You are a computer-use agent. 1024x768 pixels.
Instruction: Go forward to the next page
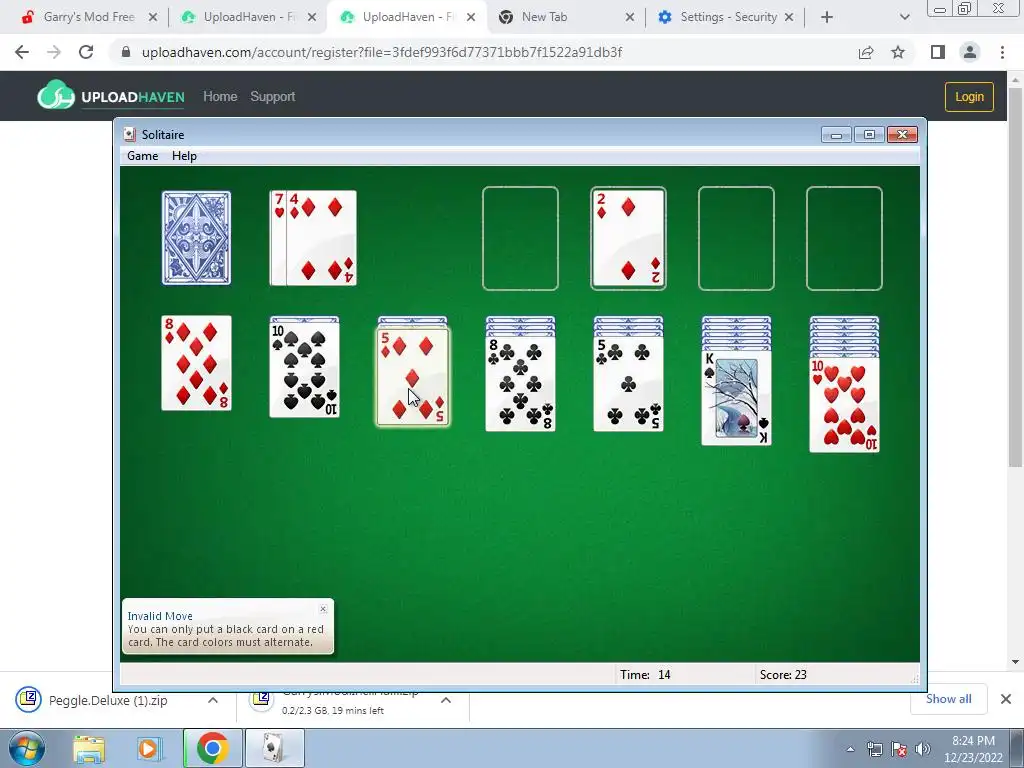[54, 52]
